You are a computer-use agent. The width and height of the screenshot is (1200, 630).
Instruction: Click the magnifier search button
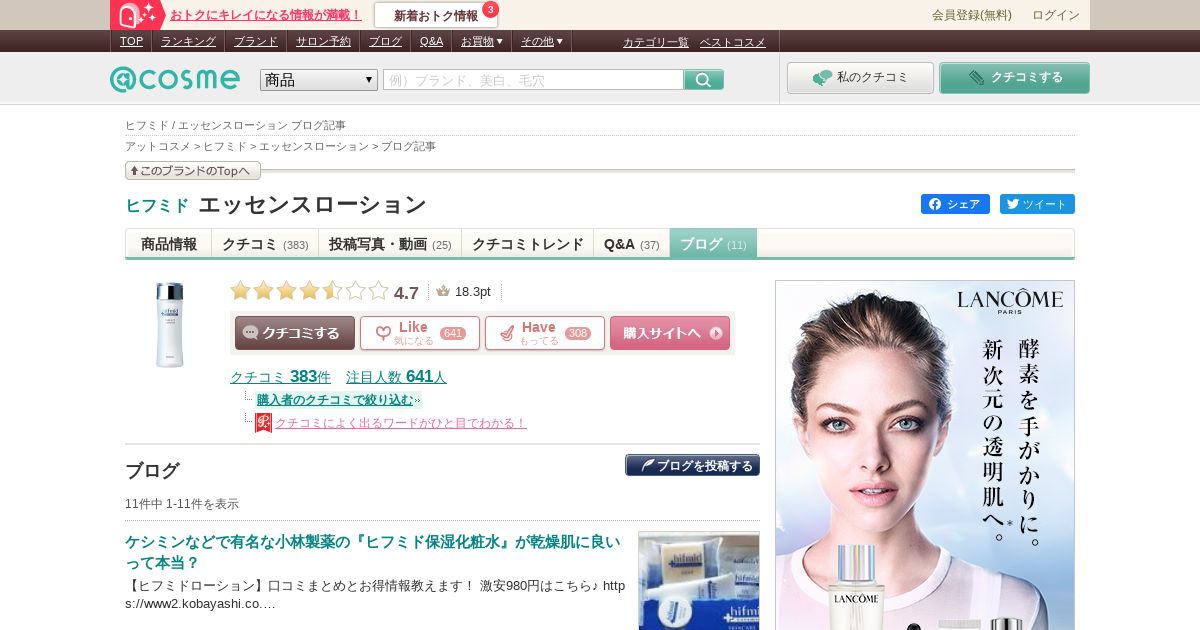point(704,80)
